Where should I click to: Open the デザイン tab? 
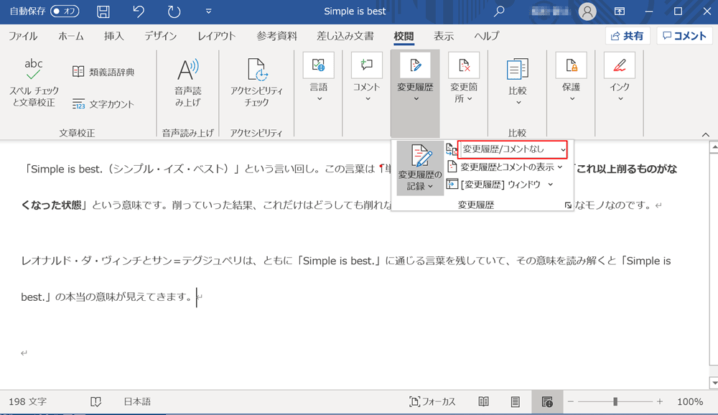pyautogui.click(x=161, y=36)
